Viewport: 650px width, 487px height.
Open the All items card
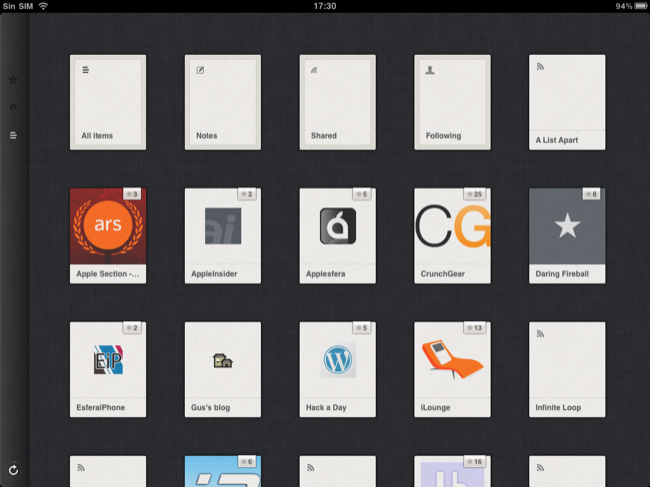pos(108,102)
